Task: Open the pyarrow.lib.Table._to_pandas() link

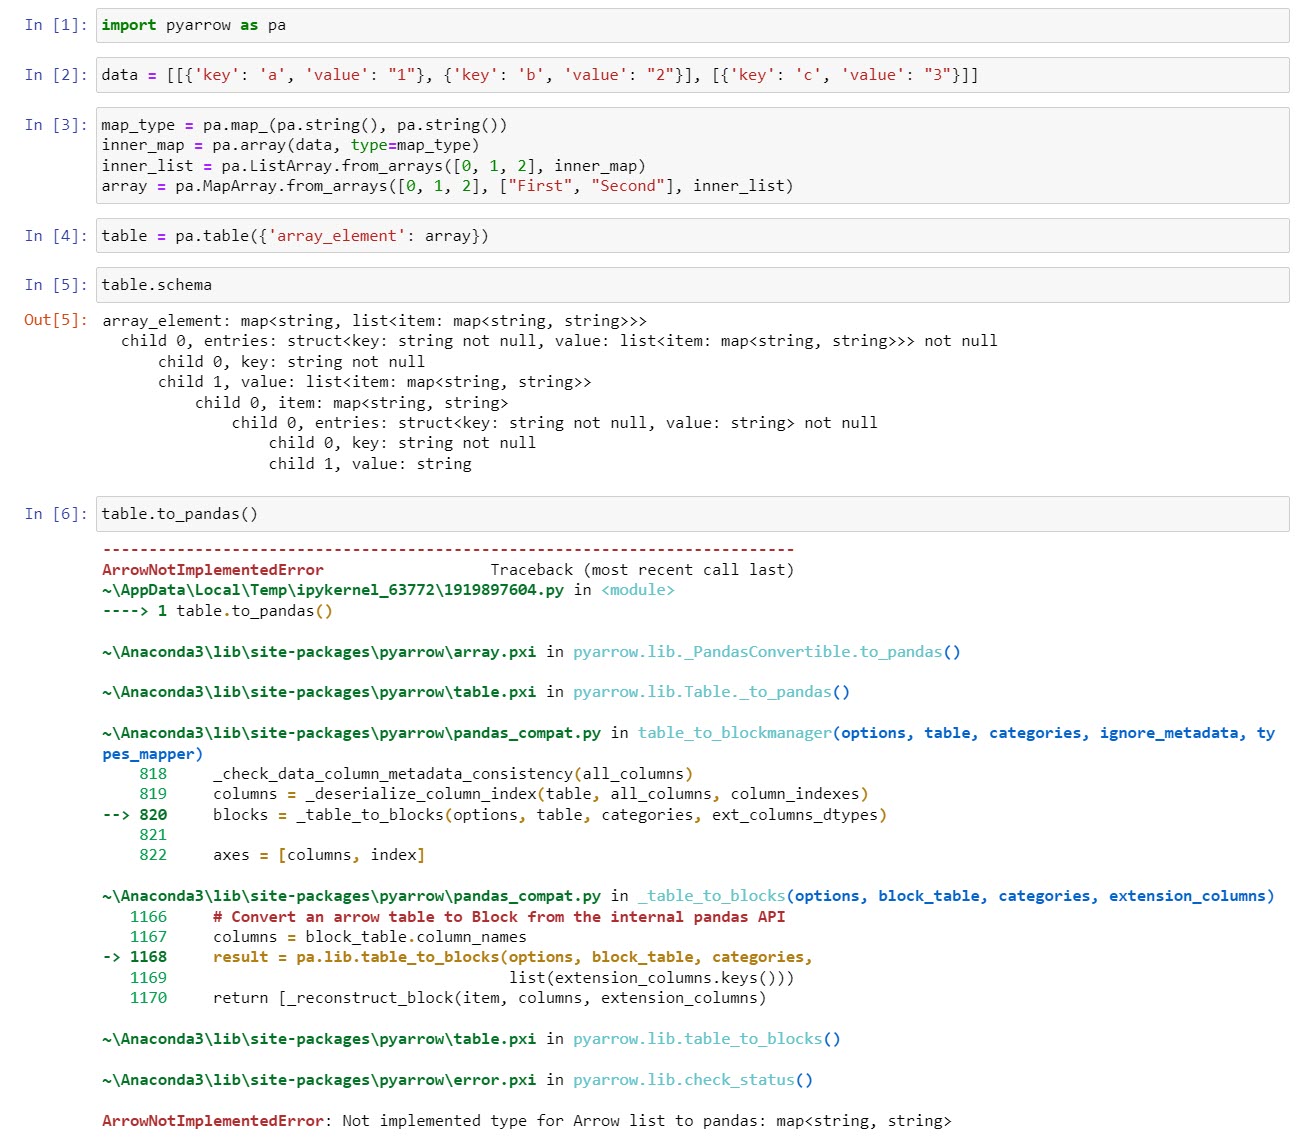Action: [x=706, y=691]
